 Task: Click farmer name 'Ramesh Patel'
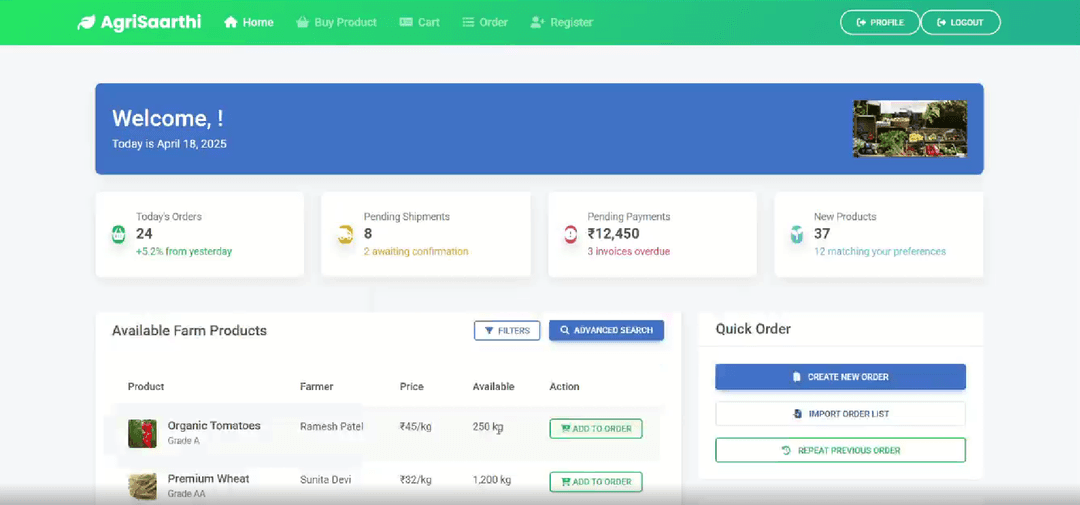pyautogui.click(x=332, y=426)
